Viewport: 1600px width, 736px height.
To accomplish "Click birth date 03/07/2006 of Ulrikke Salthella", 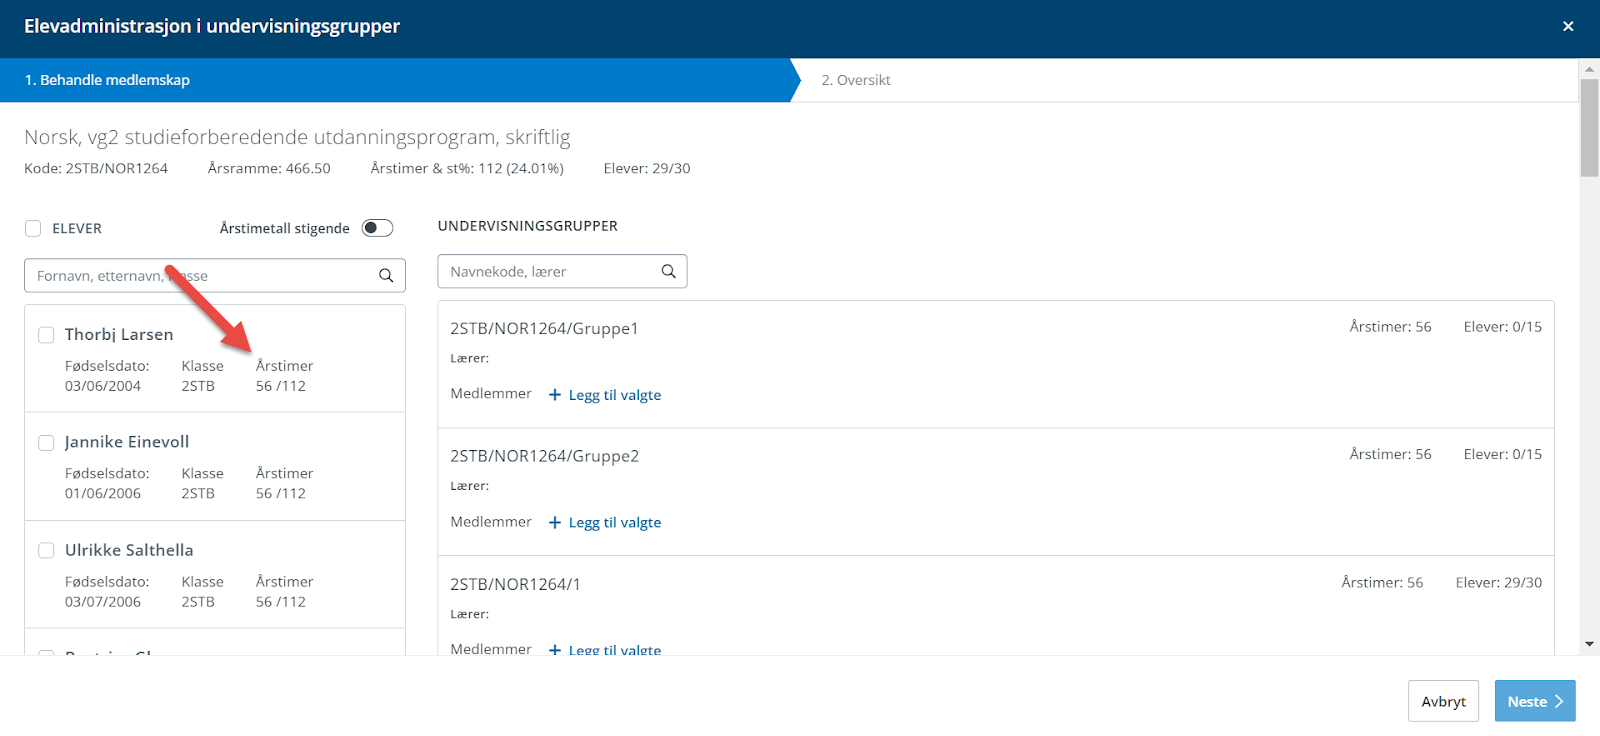I will tap(103, 602).
